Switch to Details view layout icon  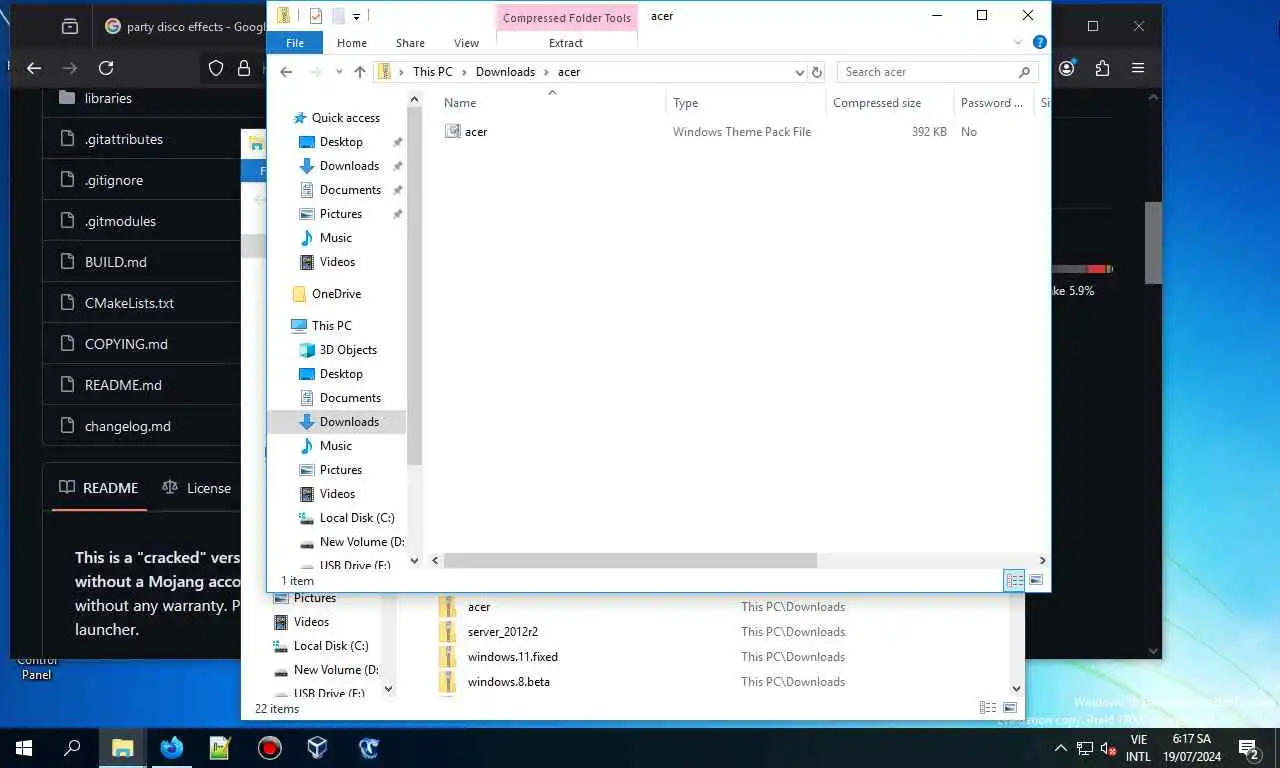[1014, 580]
